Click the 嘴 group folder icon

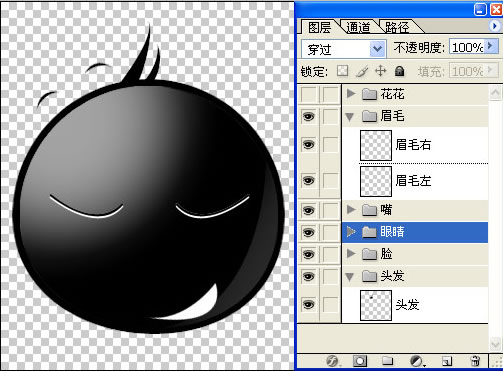point(369,210)
